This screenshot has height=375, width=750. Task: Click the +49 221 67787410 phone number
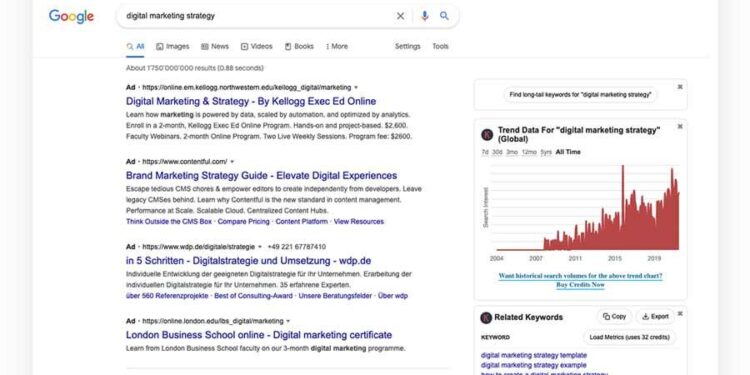click(x=297, y=247)
